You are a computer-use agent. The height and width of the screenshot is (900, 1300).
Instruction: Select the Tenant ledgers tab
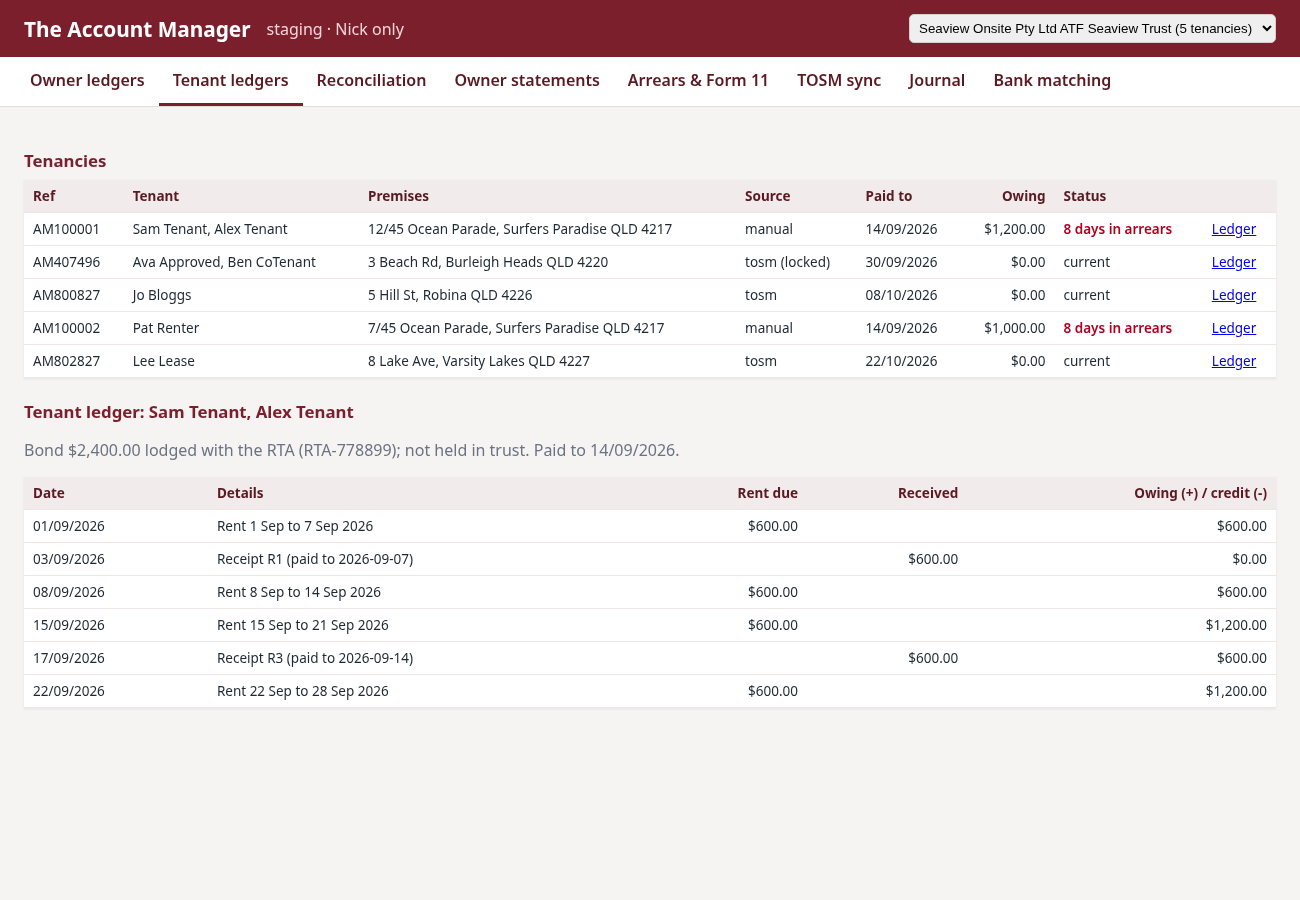click(x=231, y=80)
